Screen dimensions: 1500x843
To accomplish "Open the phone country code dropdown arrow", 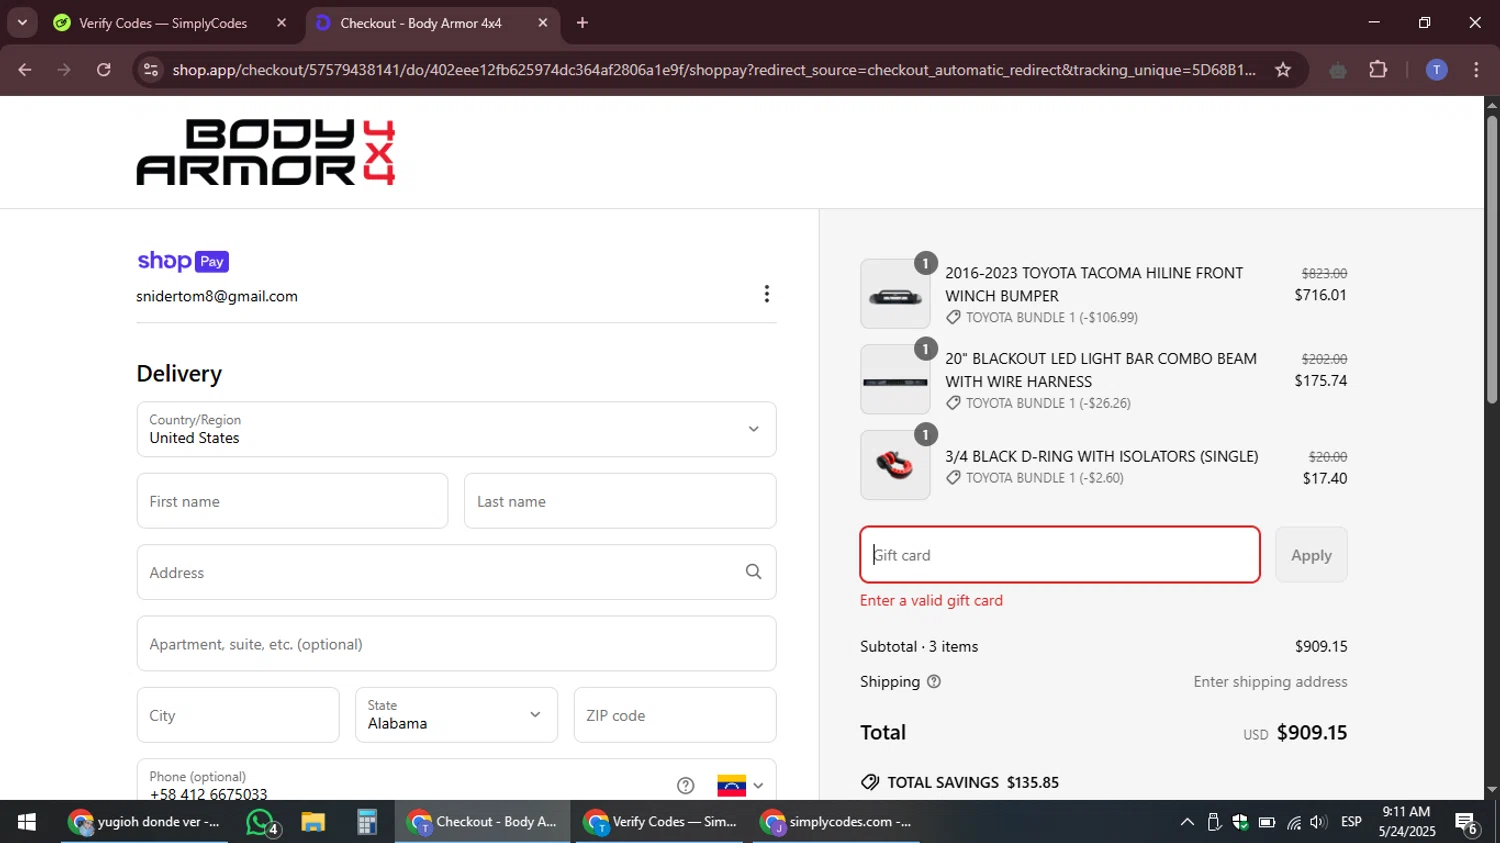I will tap(758, 786).
